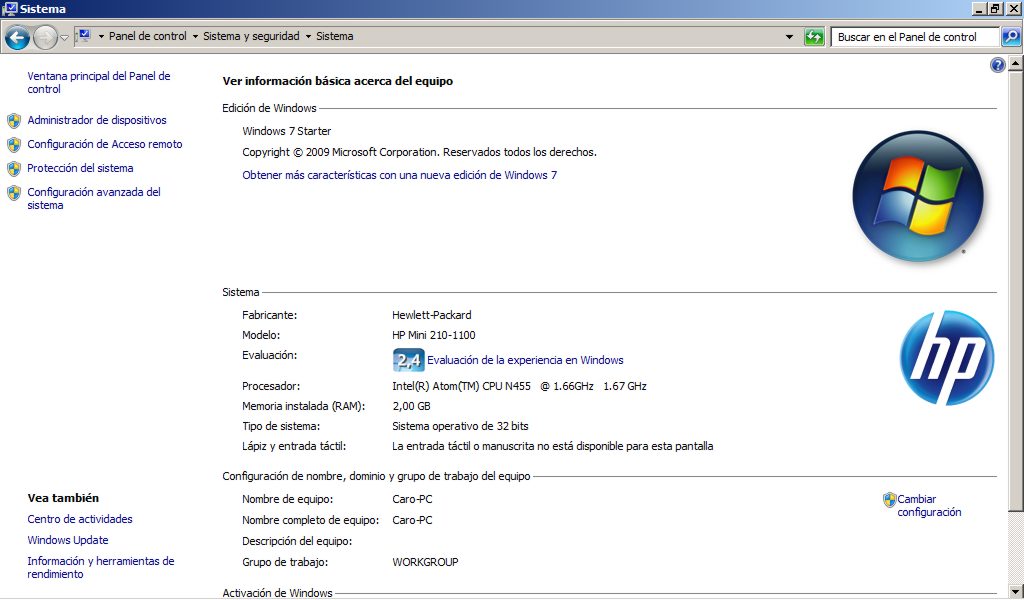
Task: Open Configuración avanzada del sistema link
Action: click(94, 198)
